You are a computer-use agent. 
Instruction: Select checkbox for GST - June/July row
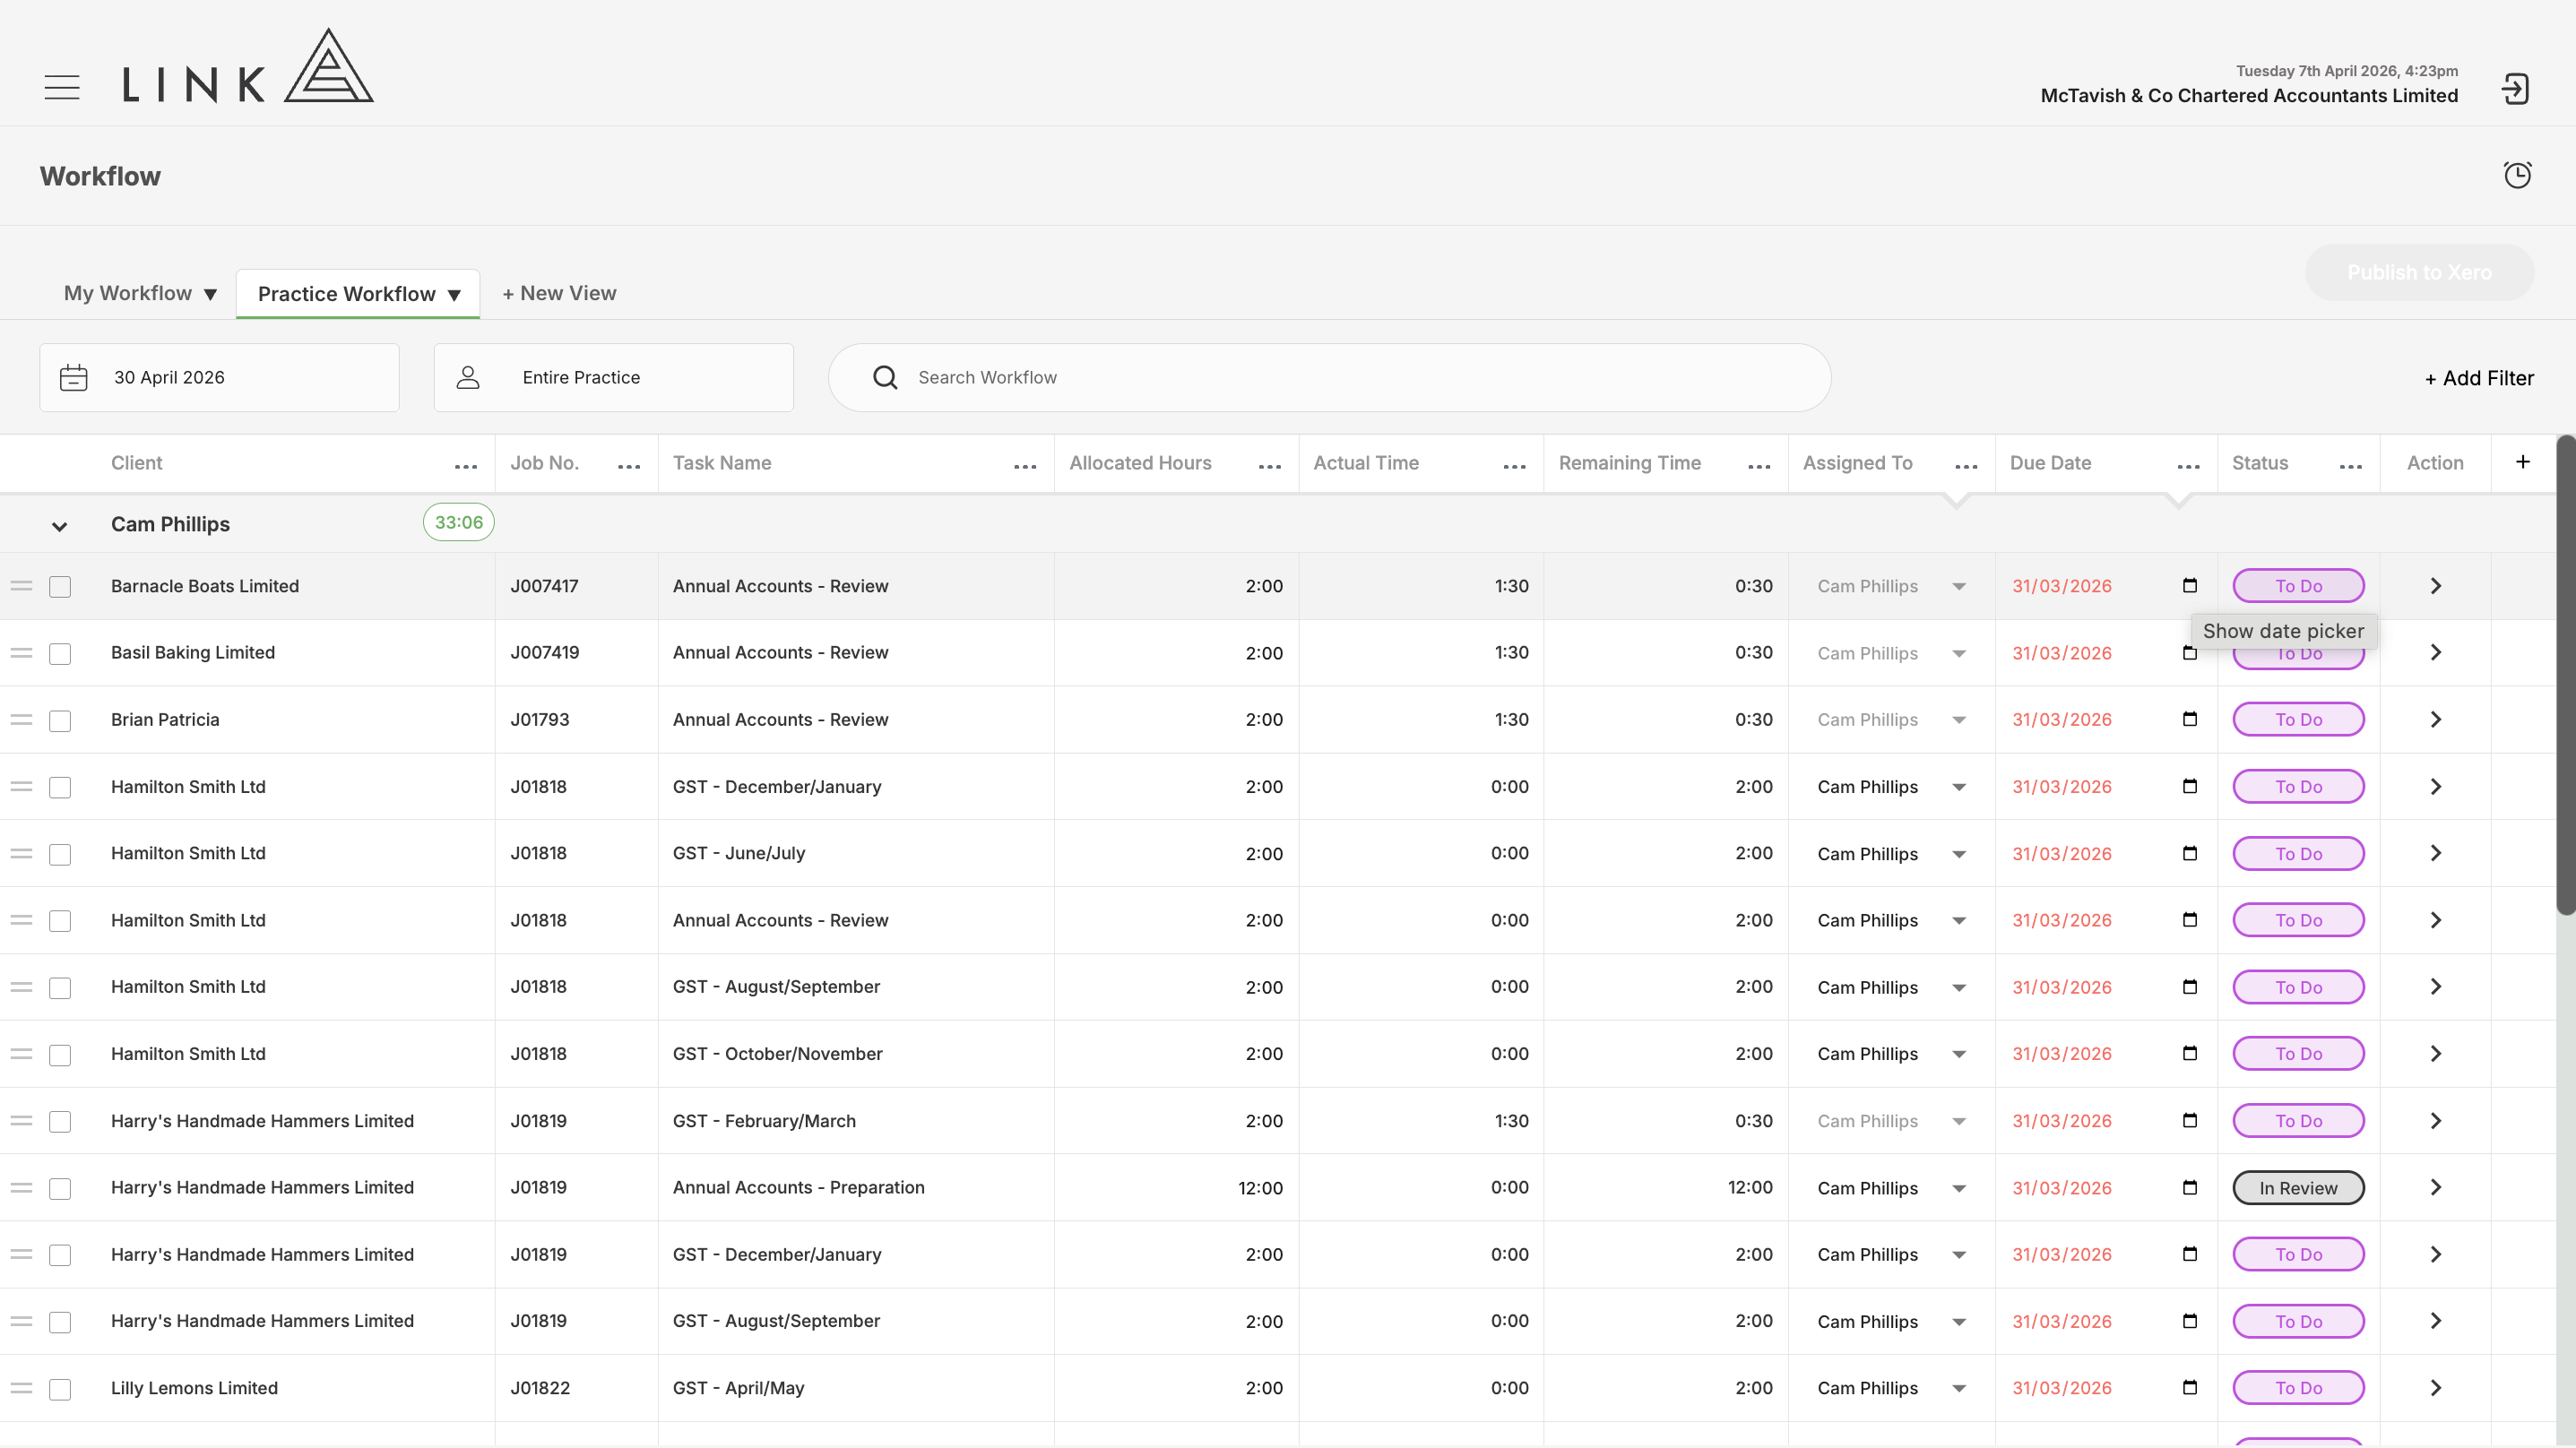[x=60, y=855]
